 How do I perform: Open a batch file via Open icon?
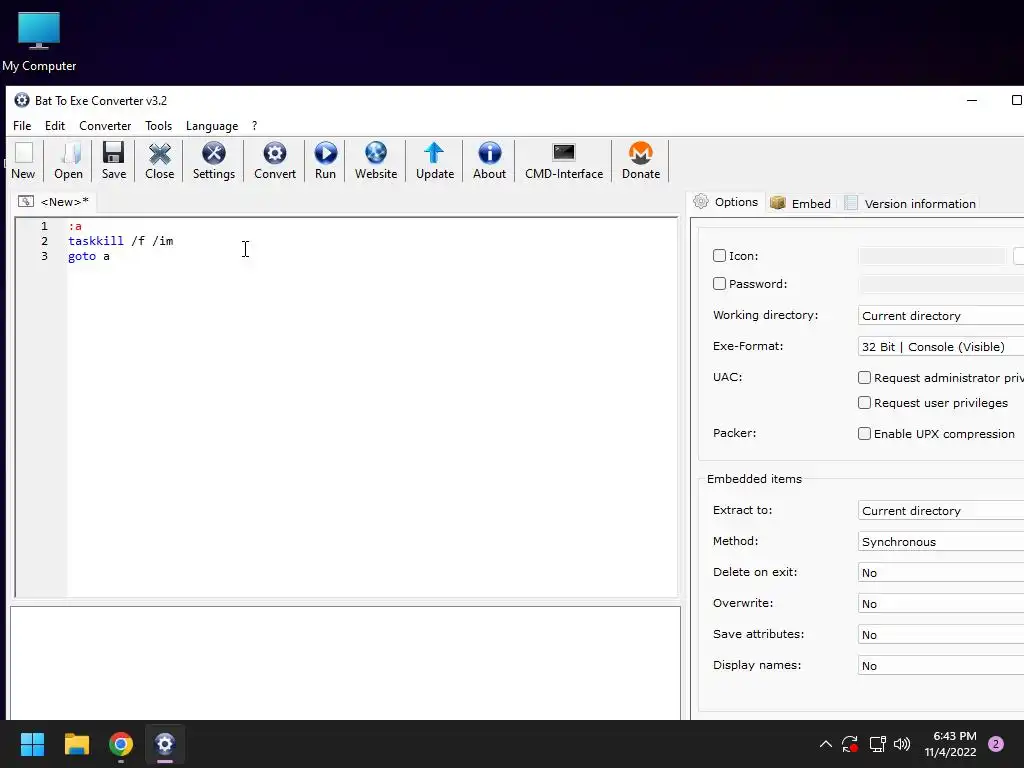(69, 161)
